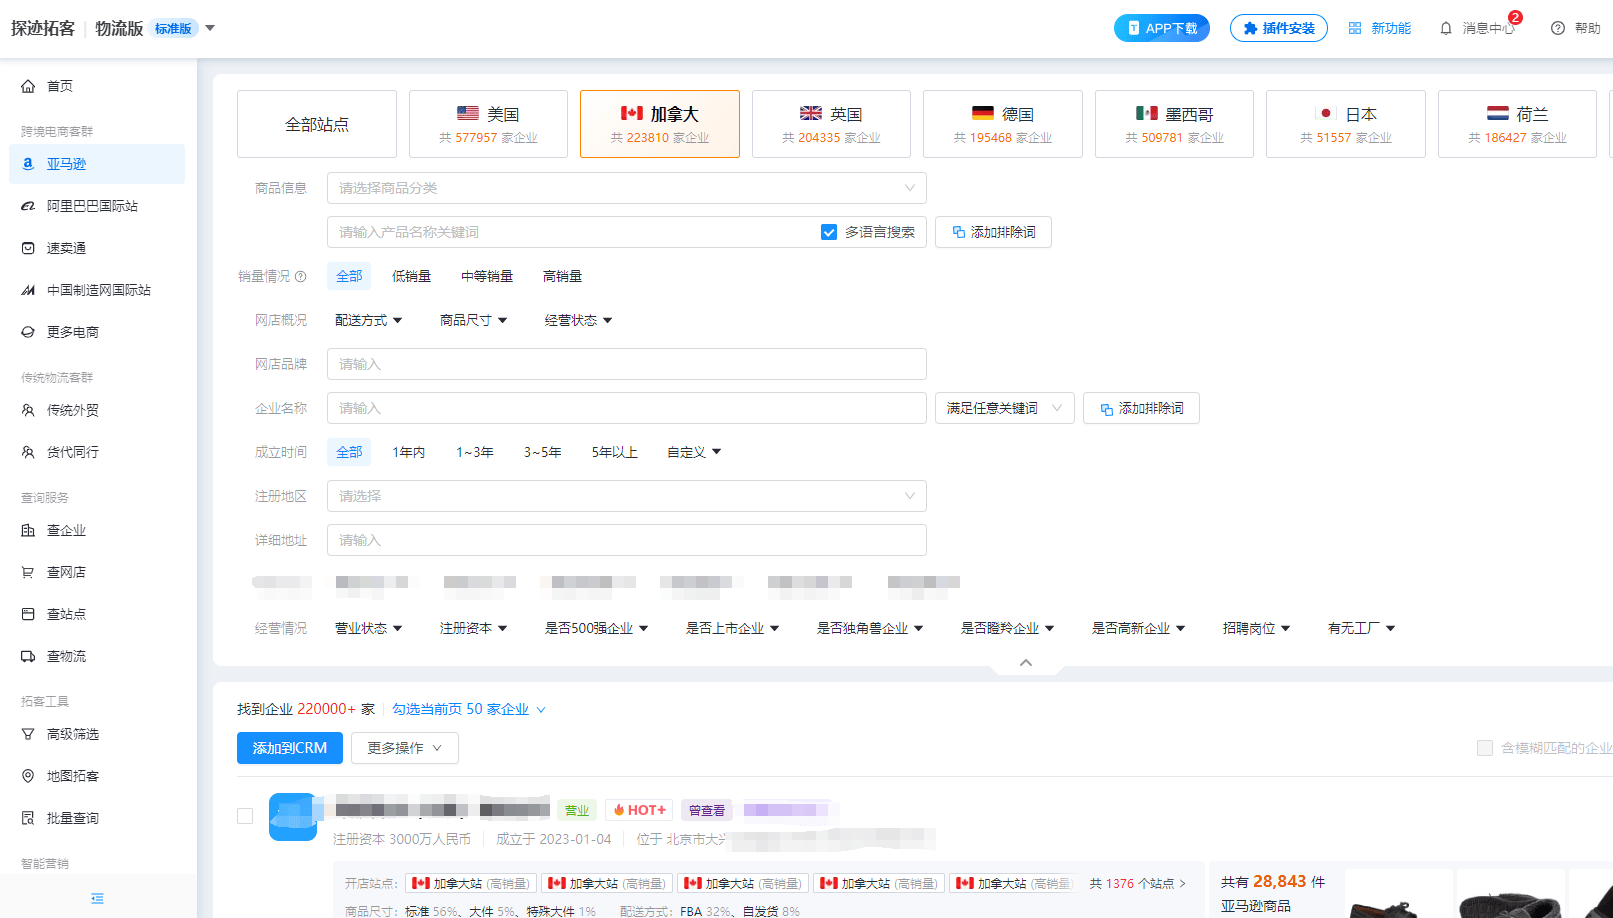The image size is (1613, 918).
Task: Focus the 详细地址 input field
Action: [627, 540]
